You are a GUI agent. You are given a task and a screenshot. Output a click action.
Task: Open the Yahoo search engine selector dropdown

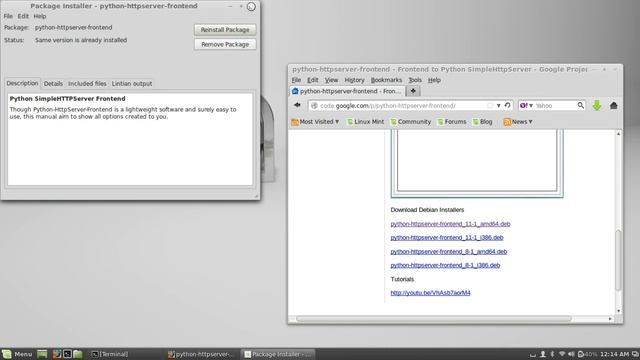[x=526, y=105]
